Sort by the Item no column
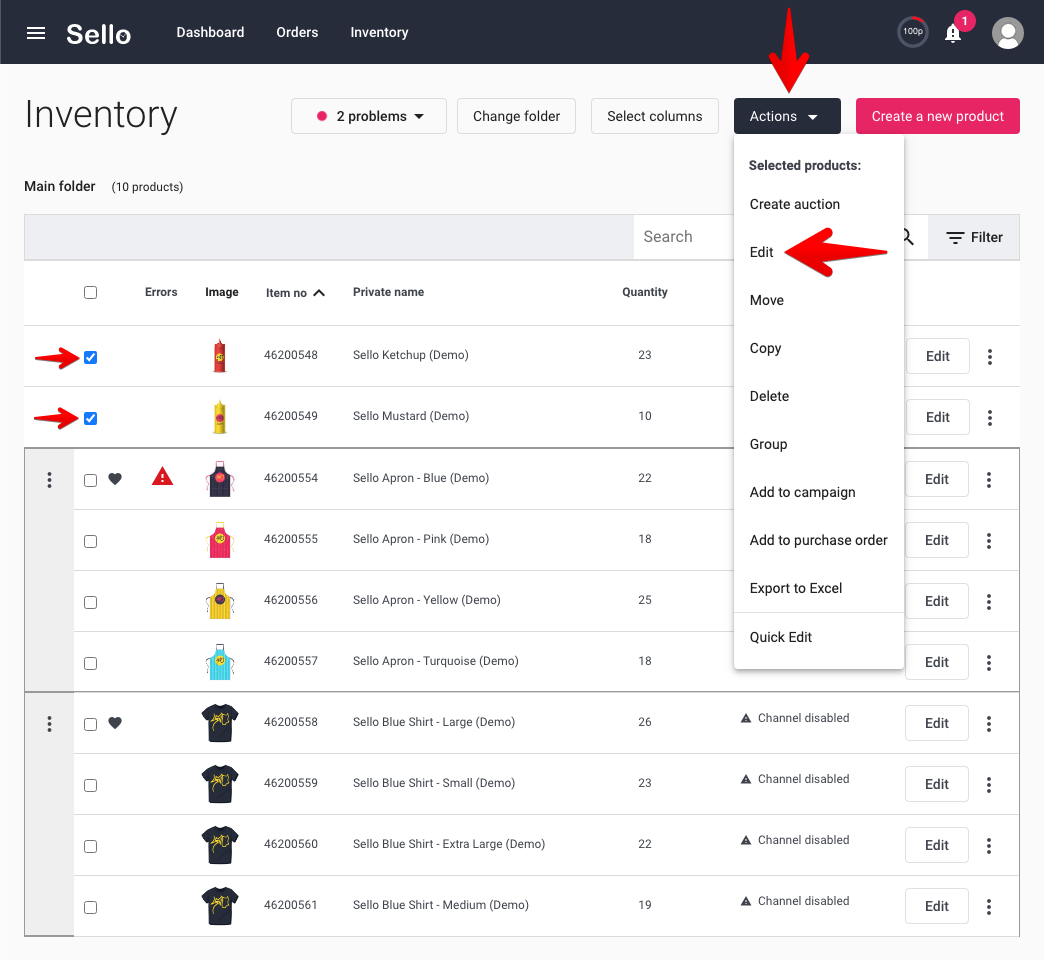This screenshot has height=960, width=1044. 295,293
